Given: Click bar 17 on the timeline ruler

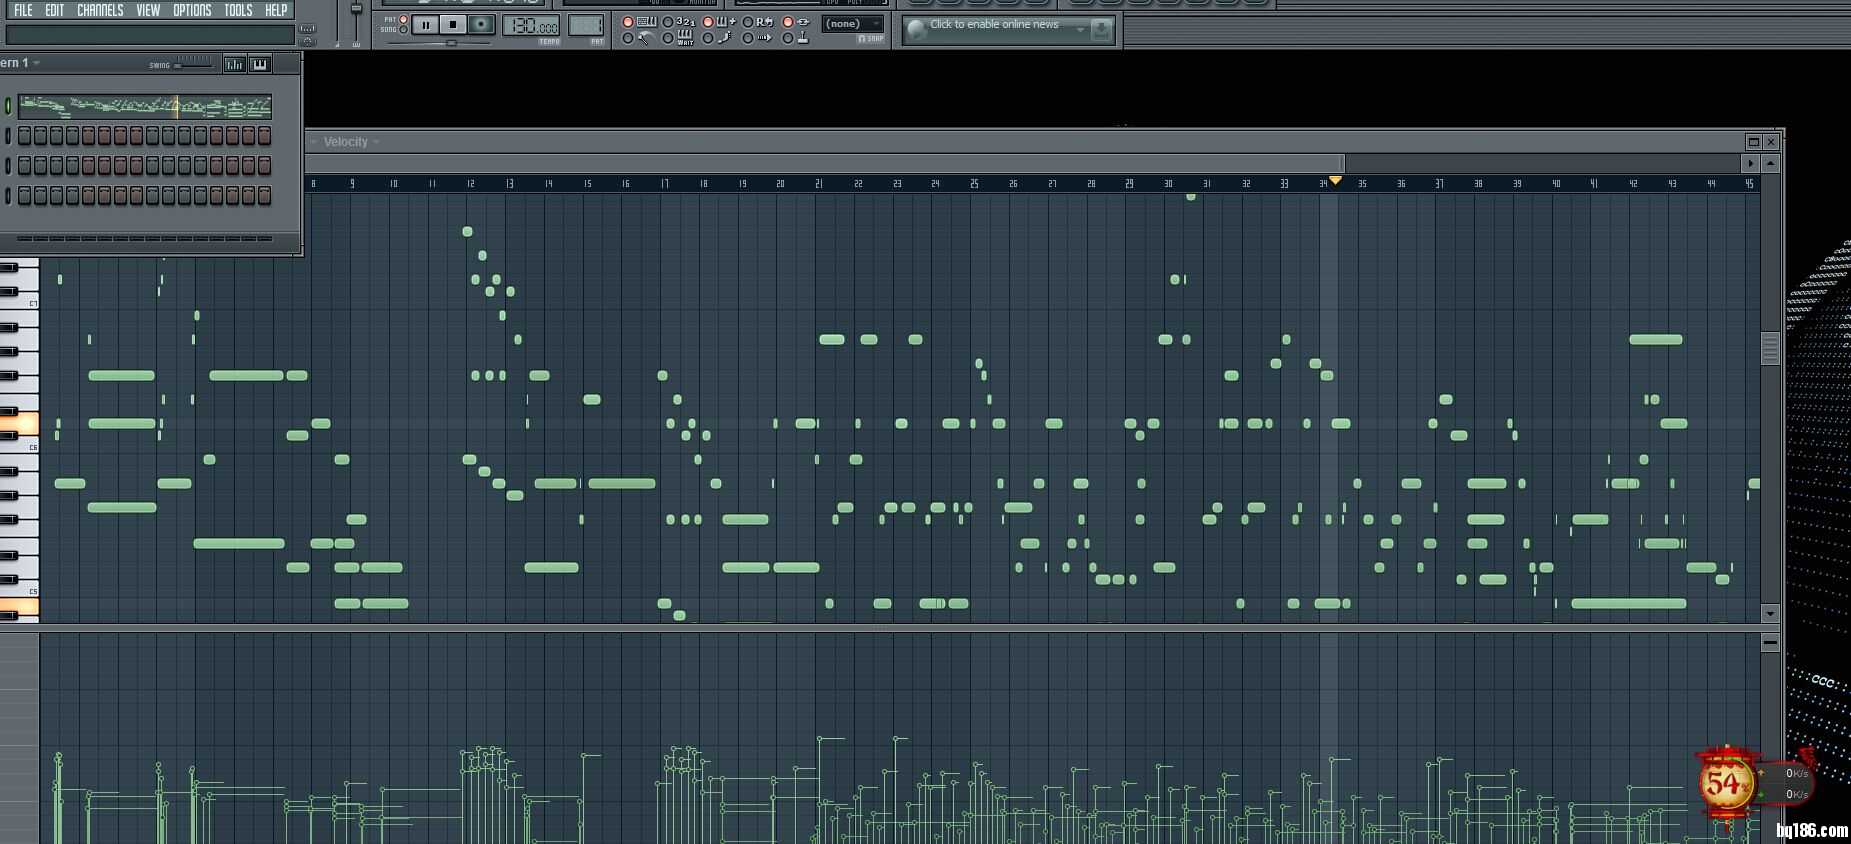Looking at the screenshot, I should click(x=665, y=184).
